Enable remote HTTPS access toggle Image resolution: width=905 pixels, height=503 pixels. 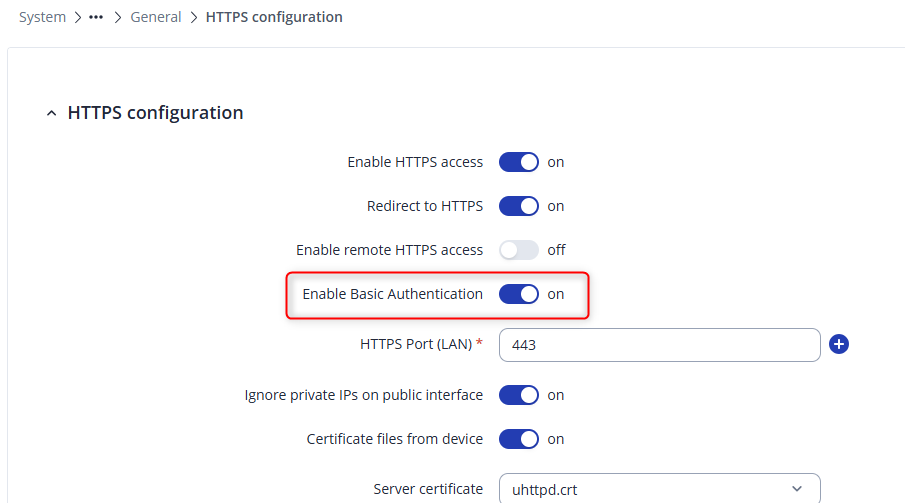pos(519,250)
